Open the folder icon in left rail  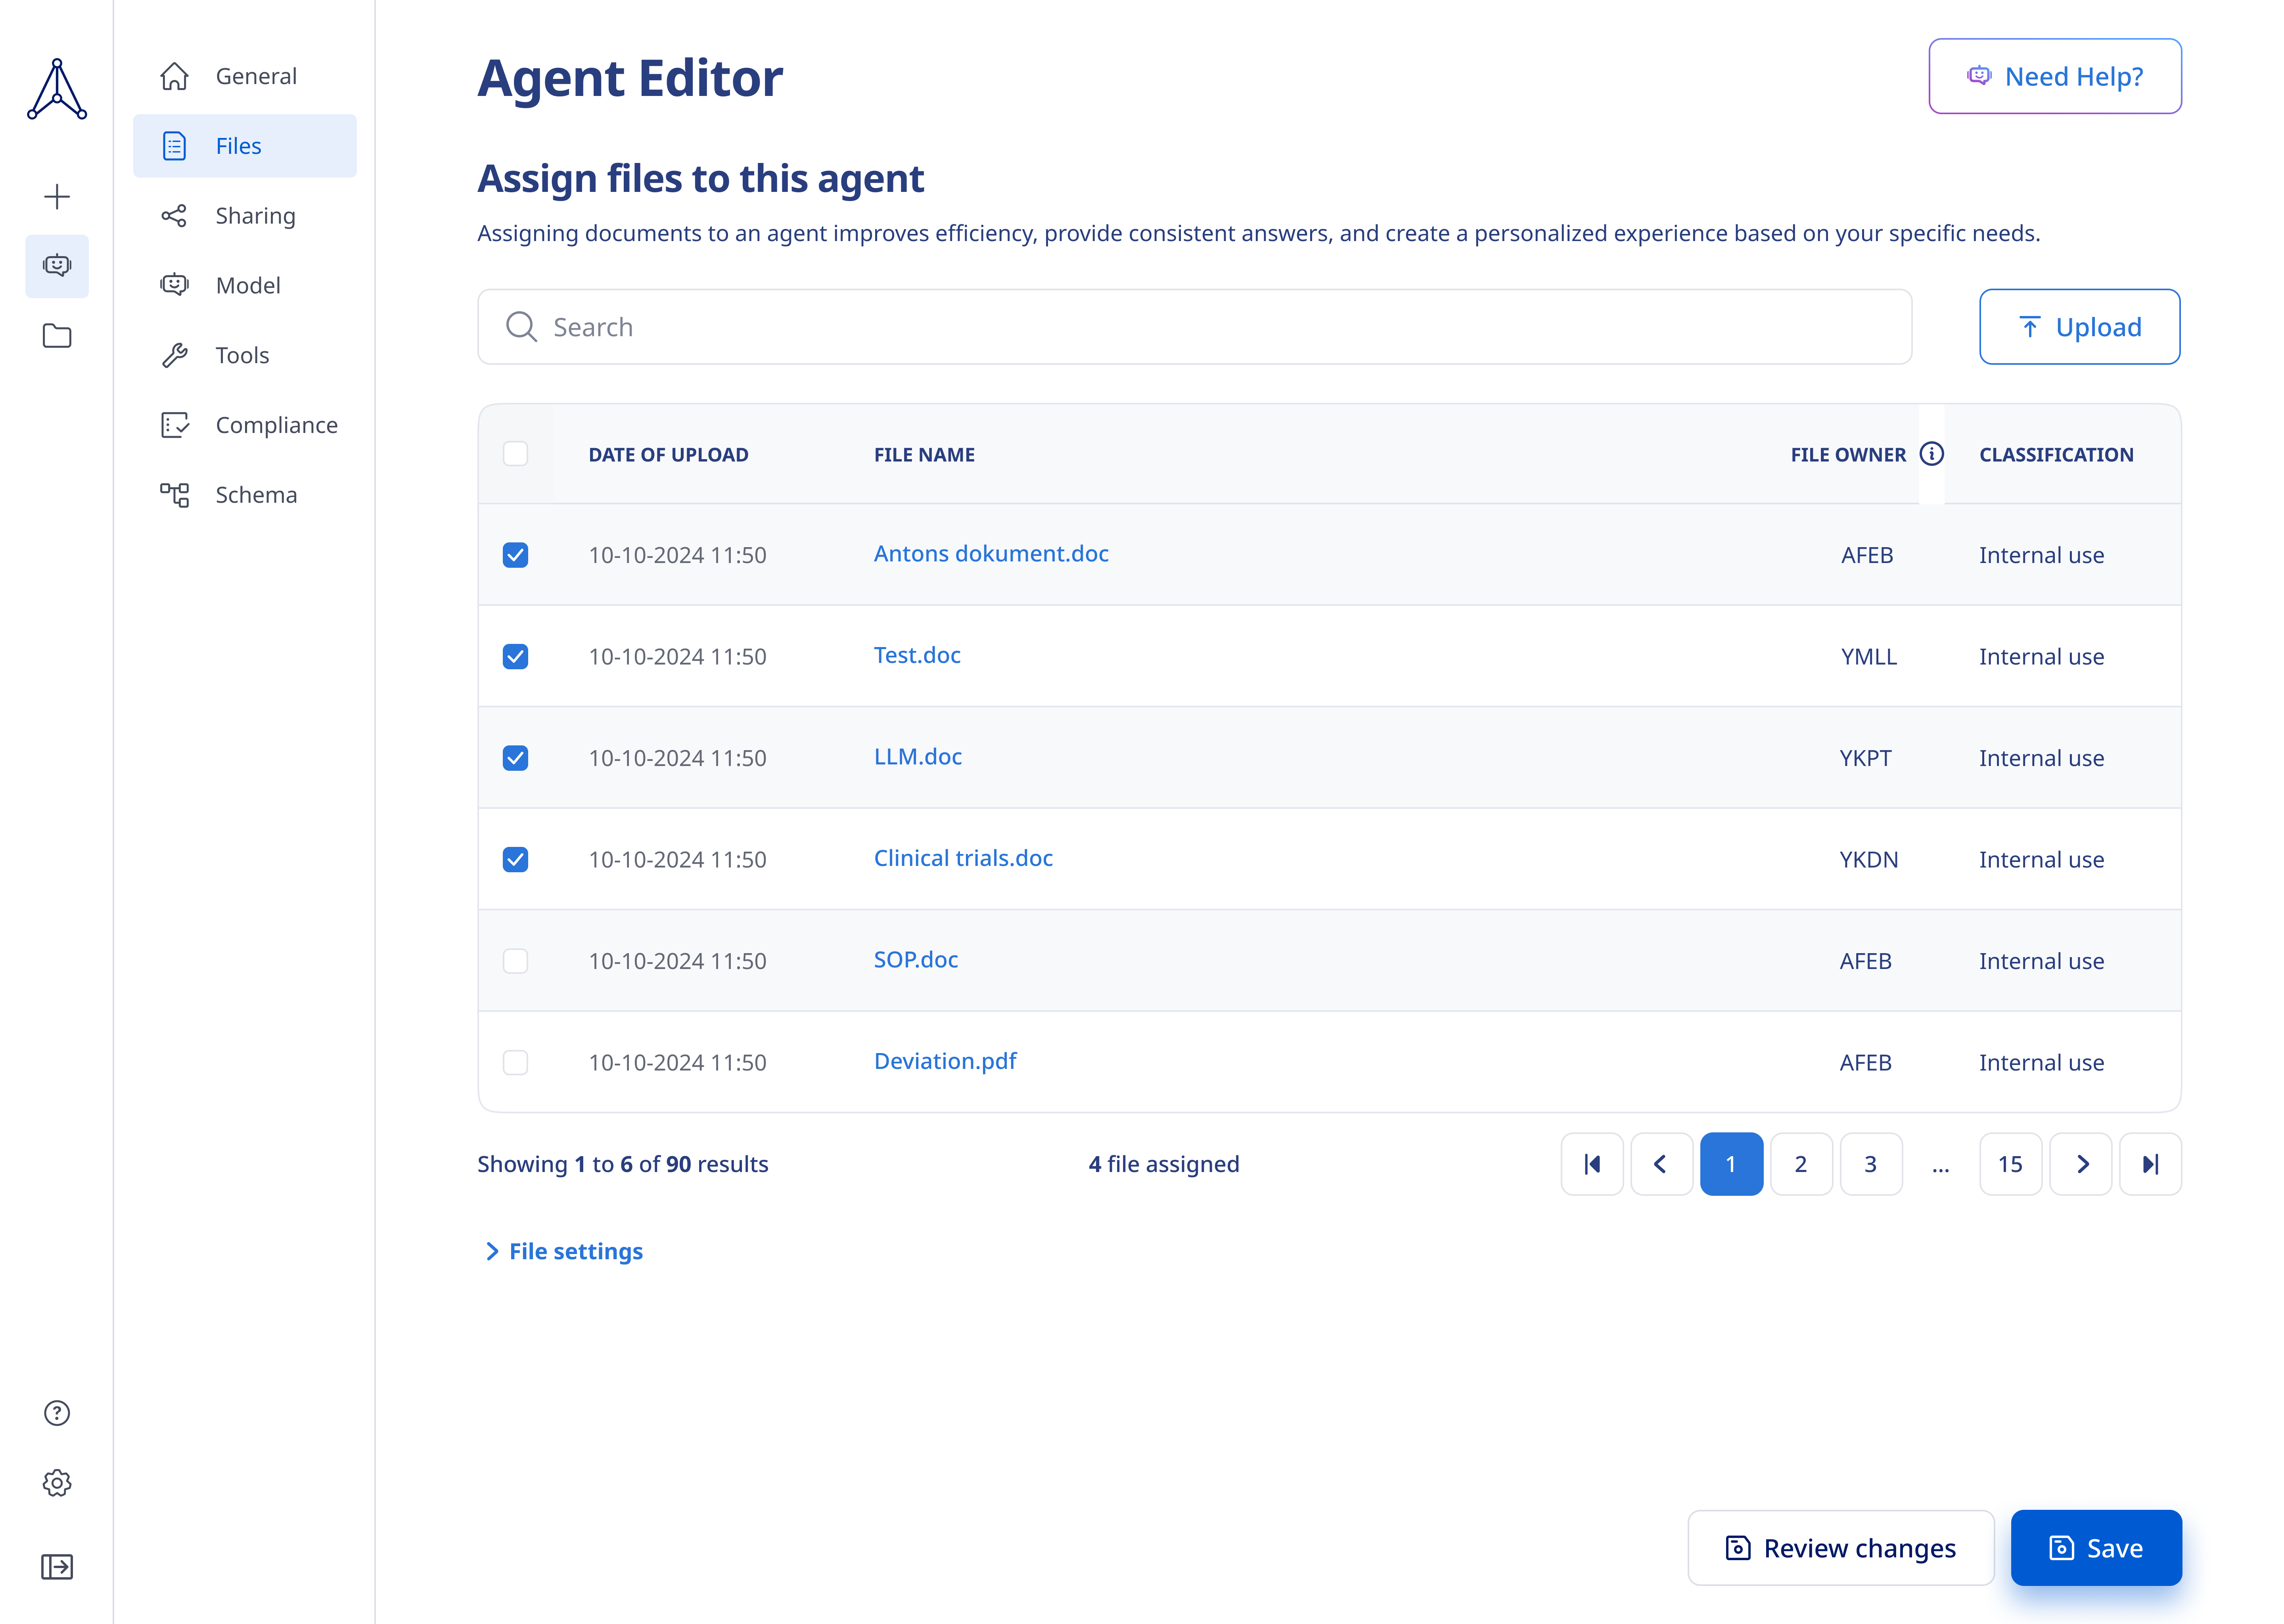(x=57, y=336)
